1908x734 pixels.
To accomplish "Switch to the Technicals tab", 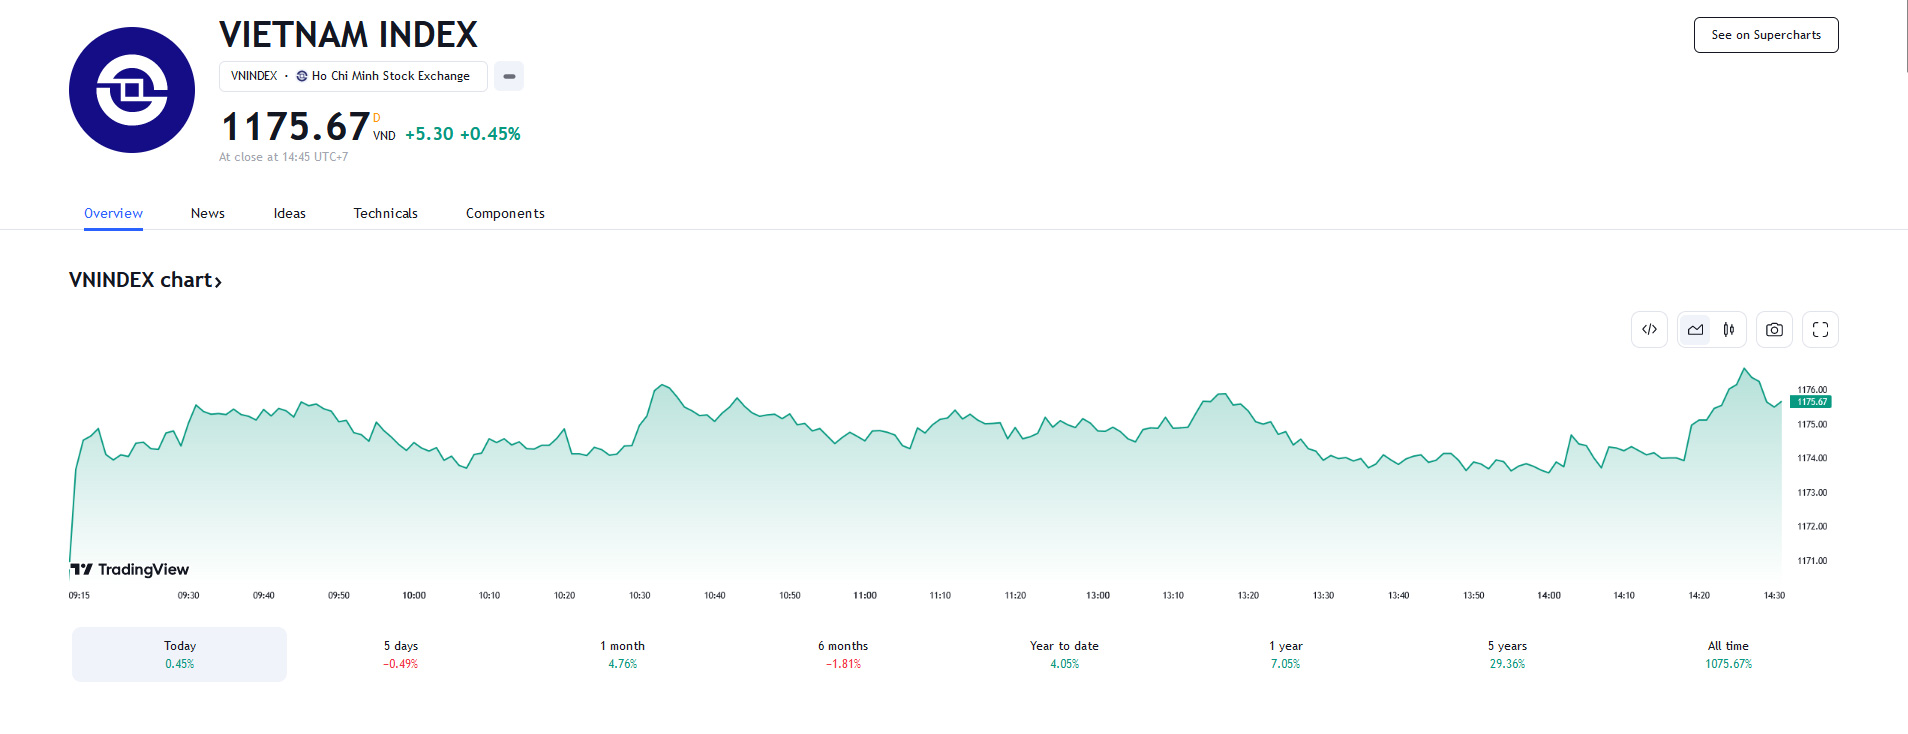I will click(385, 213).
